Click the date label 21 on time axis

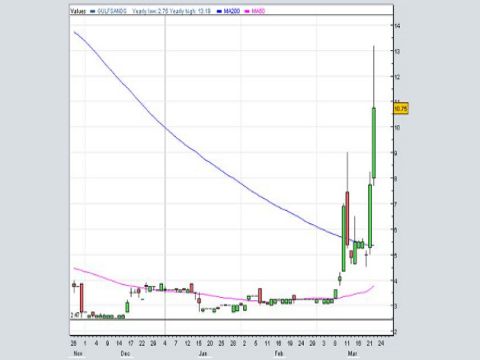point(370,343)
